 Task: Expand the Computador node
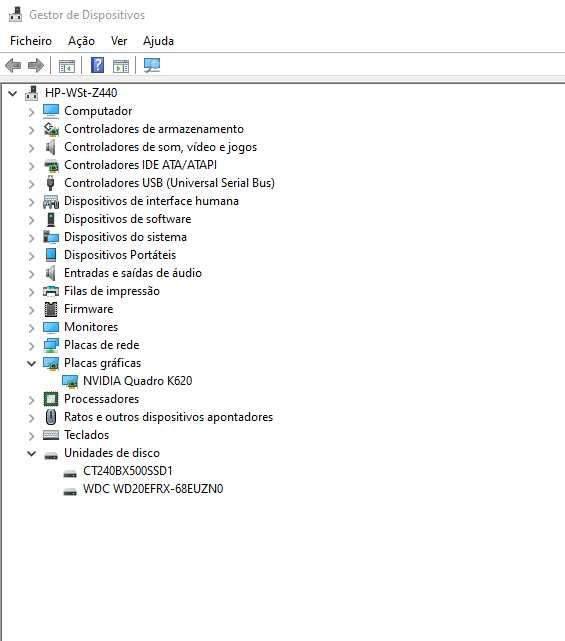coord(31,112)
